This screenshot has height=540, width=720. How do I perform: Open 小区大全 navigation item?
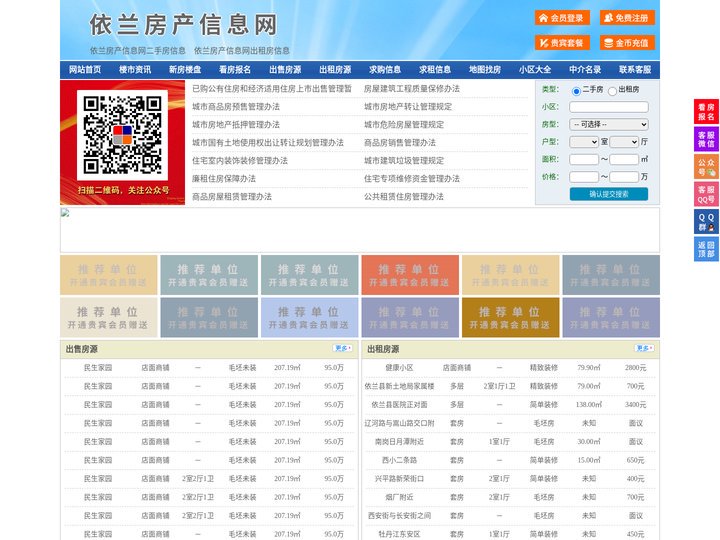point(535,70)
